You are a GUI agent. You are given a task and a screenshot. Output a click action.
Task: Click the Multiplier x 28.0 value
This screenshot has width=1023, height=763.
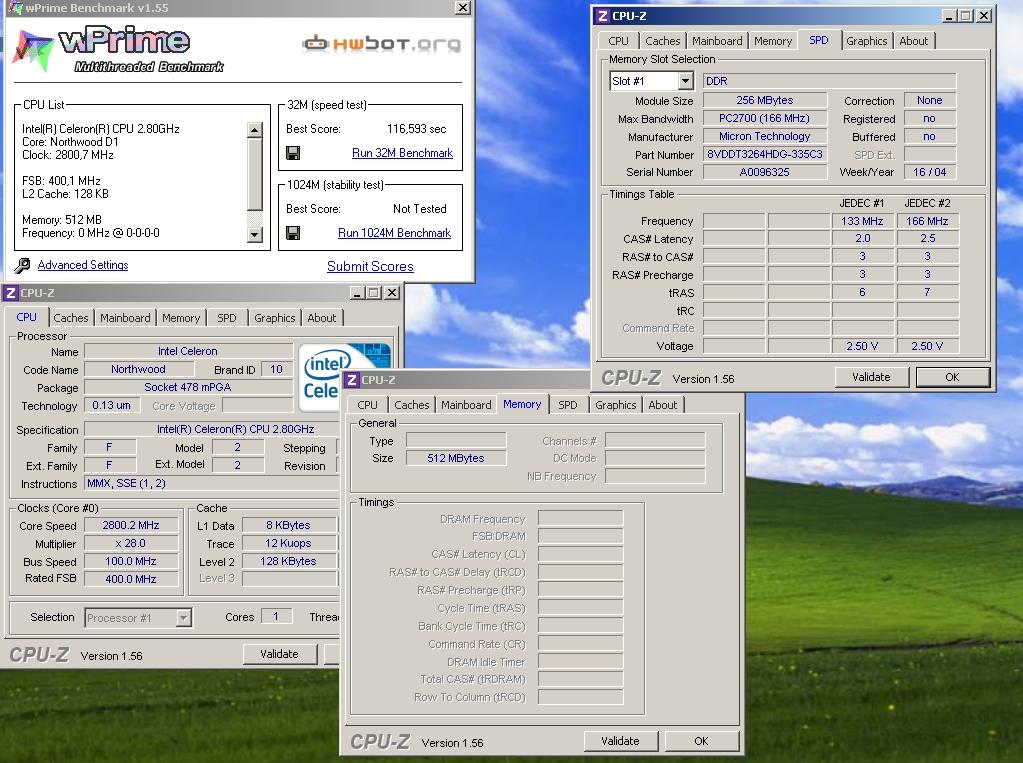tap(131, 543)
